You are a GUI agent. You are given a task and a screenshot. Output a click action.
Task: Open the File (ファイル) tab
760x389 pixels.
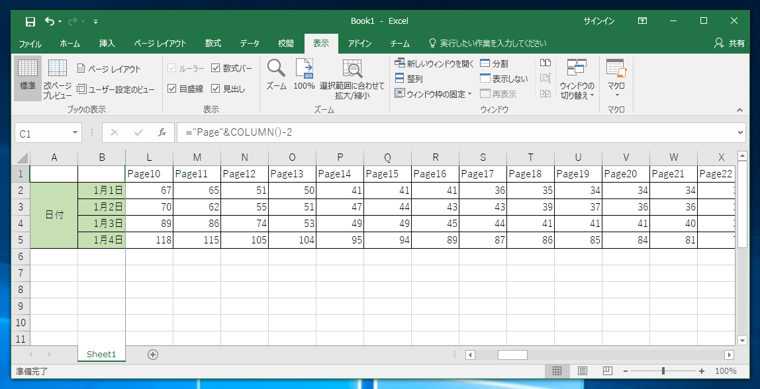tap(30, 44)
